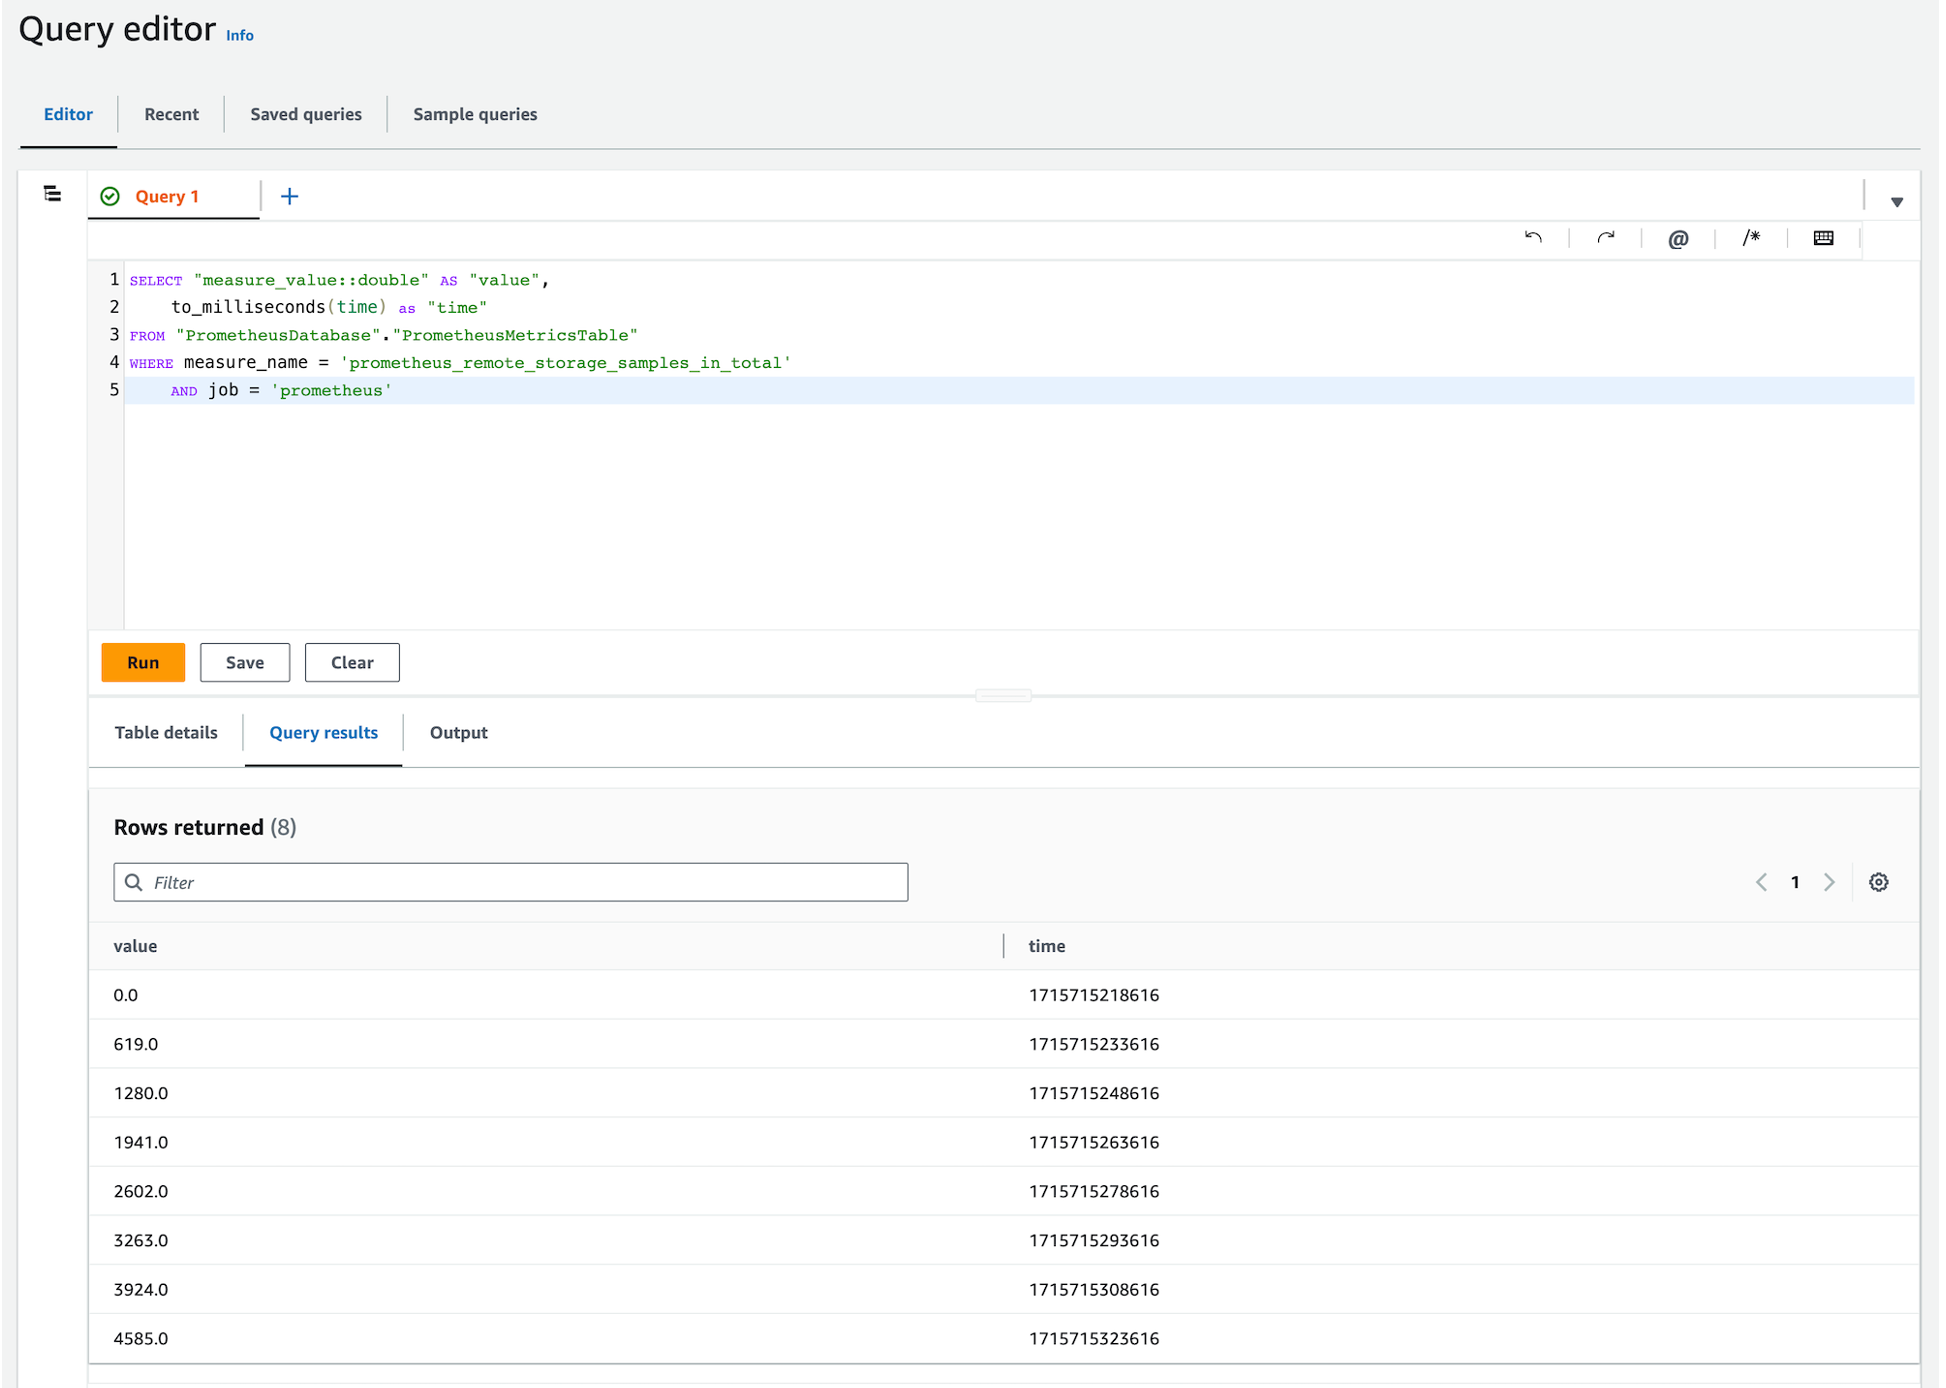The height and width of the screenshot is (1388, 1946).
Task: Toggle the left side panel list icon
Action: [x=52, y=194]
